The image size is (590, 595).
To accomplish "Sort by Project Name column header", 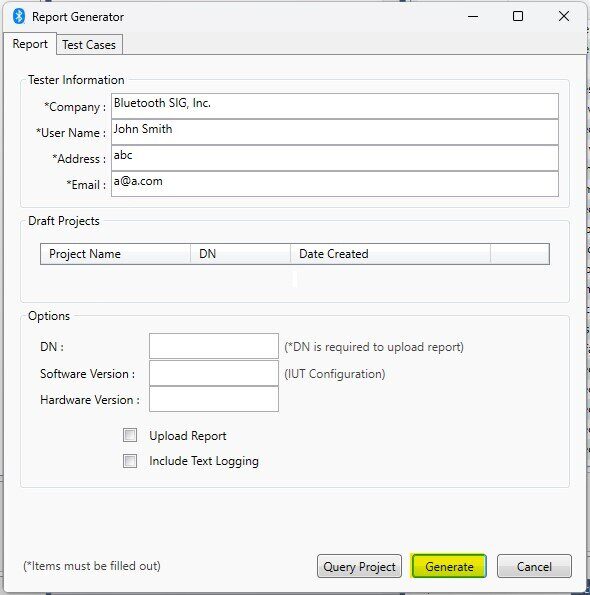I will pos(115,254).
